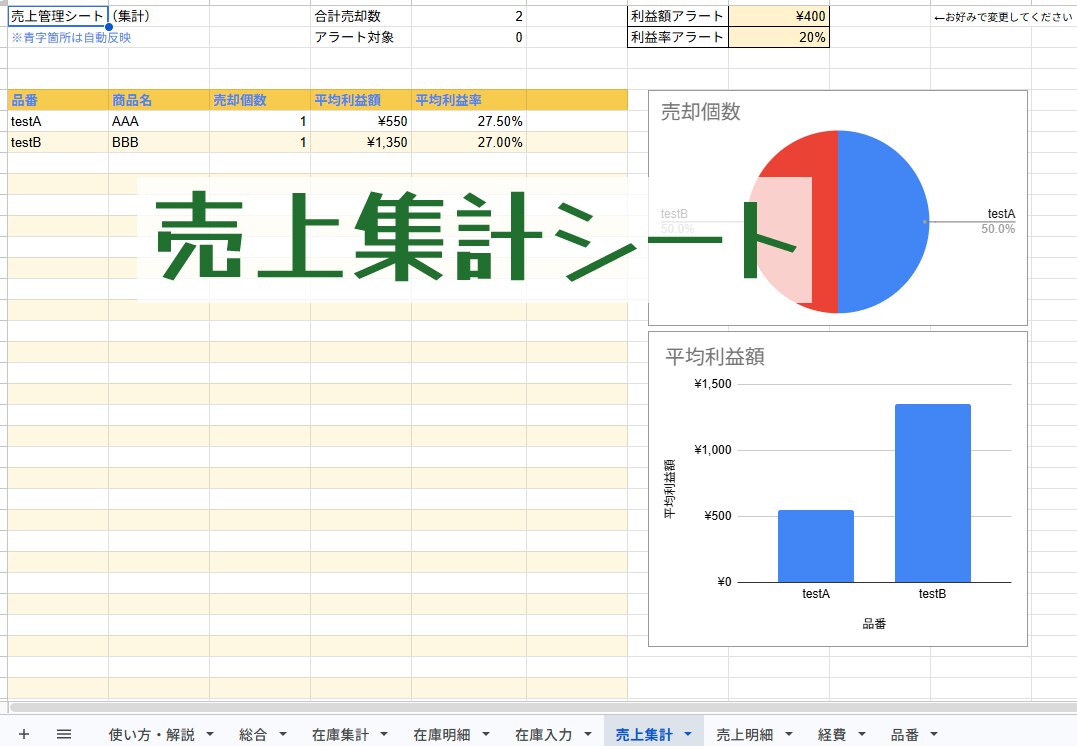Click the testB bar in bar chart
1077x746 pixels.
coord(932,493)
